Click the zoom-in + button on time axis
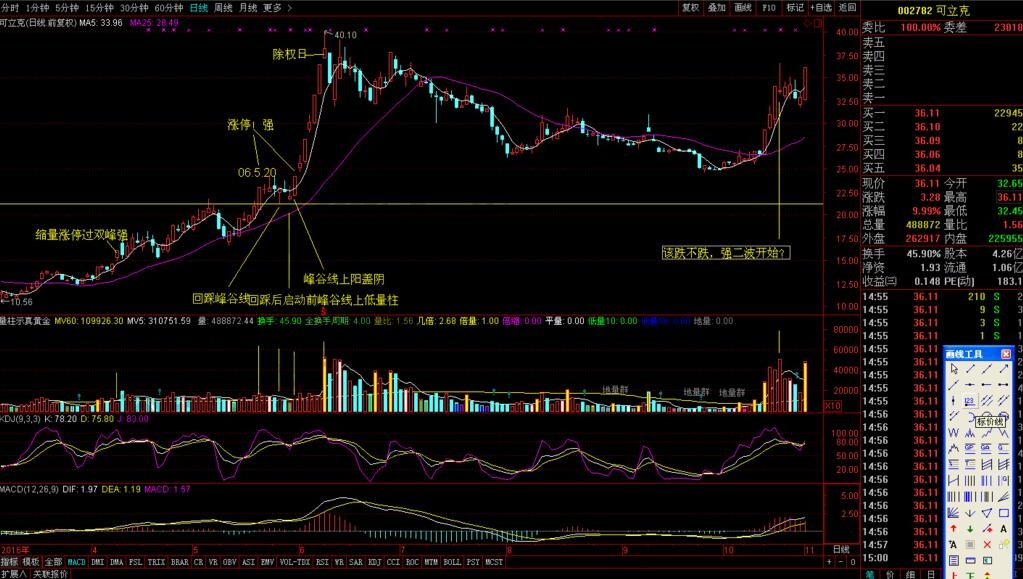The image size is (1023, 579). point(829,562)
